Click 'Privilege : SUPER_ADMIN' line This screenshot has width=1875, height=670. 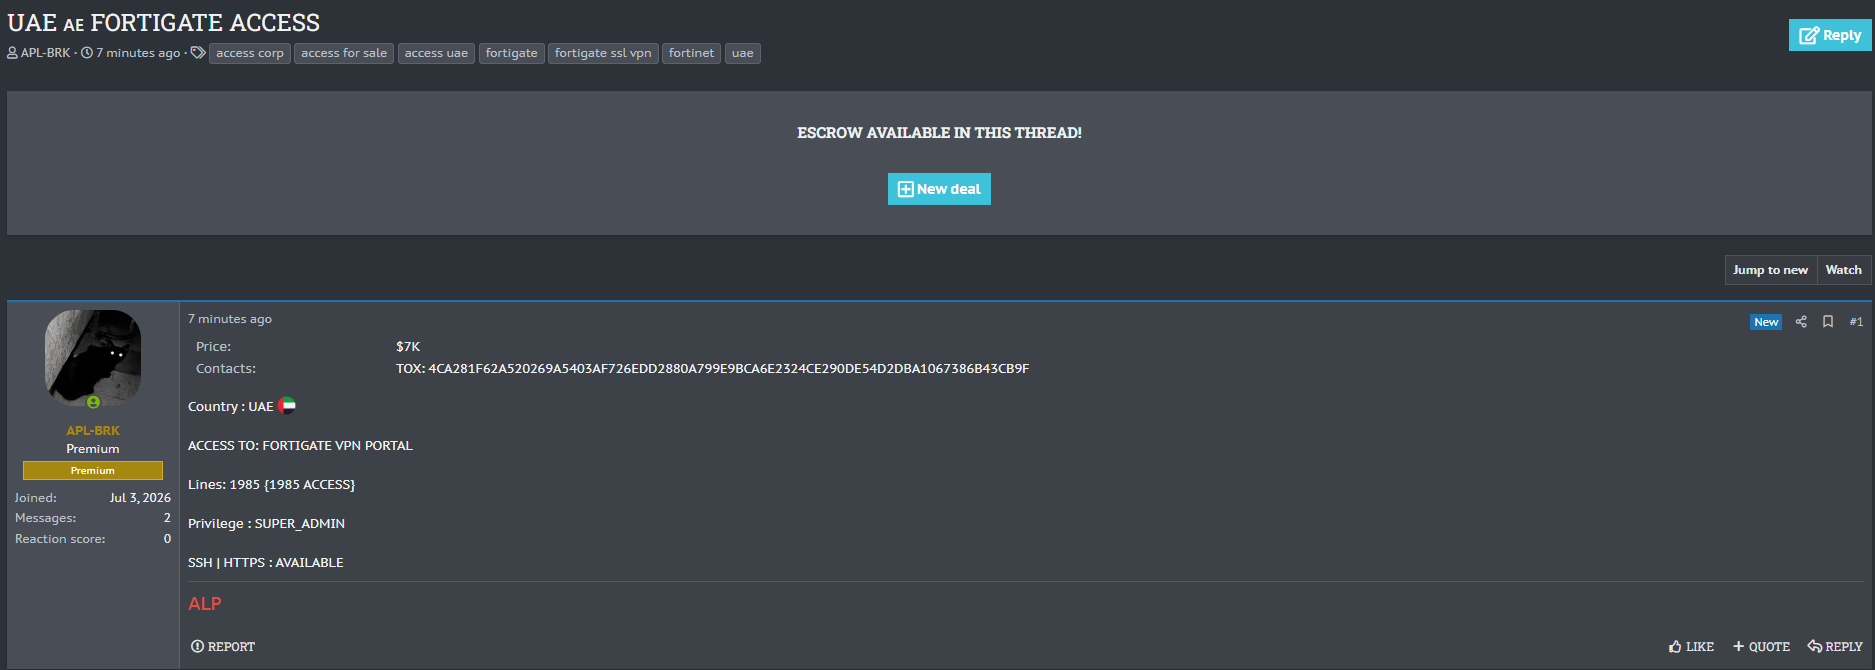[266, 524]
